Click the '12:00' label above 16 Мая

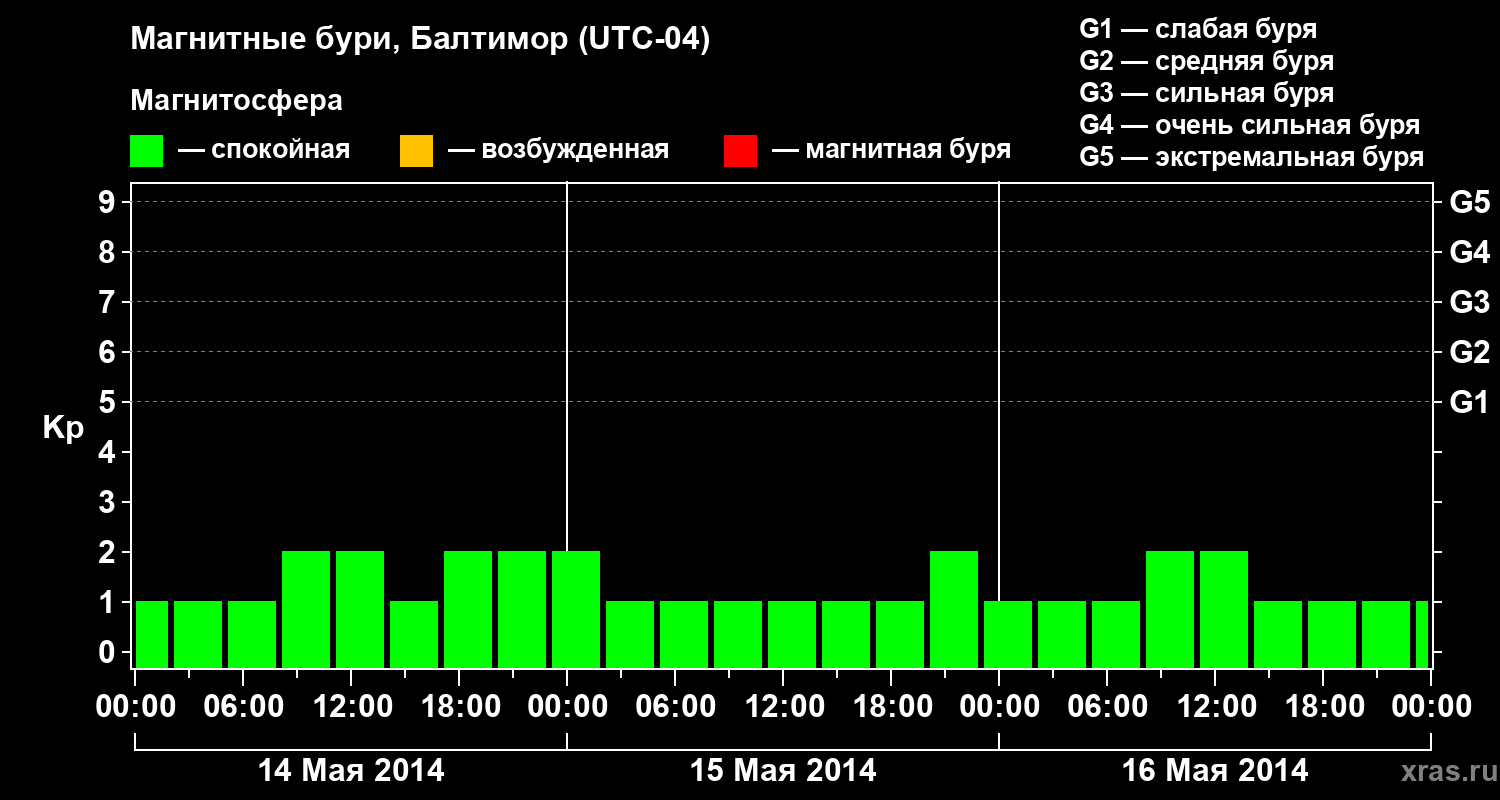point(1215,707)
